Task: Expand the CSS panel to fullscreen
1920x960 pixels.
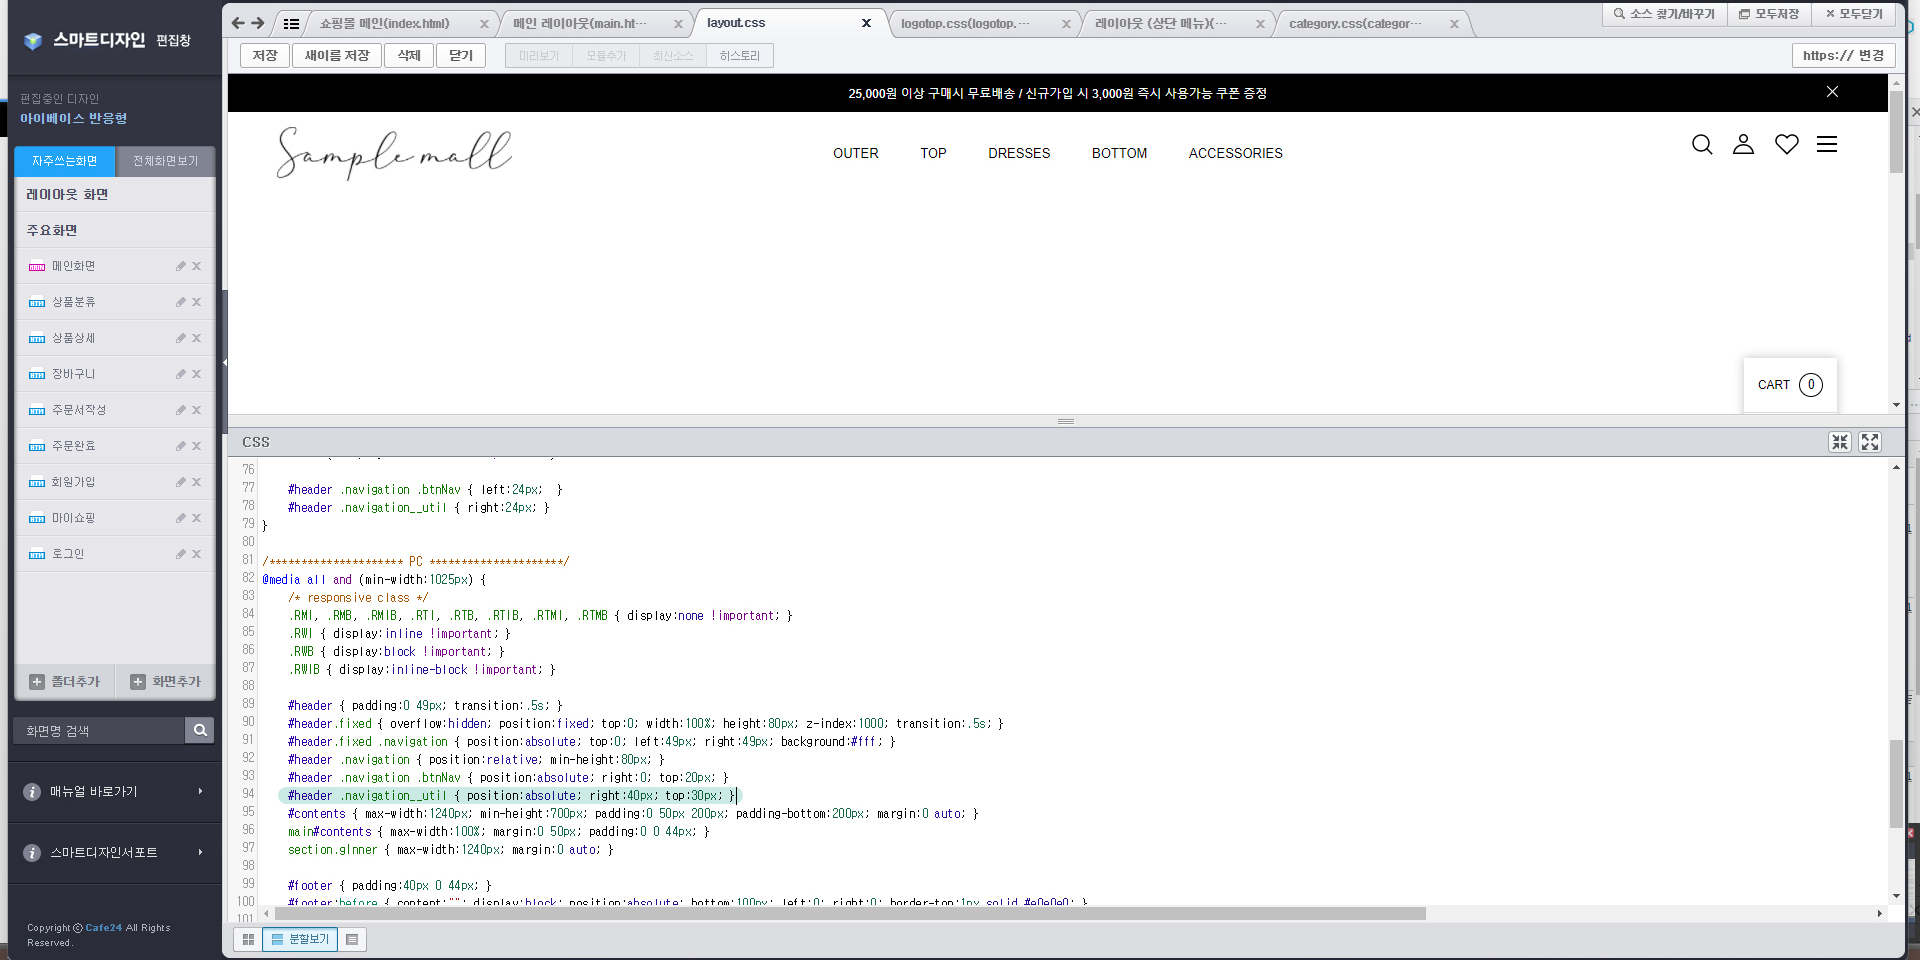Action: [1870, 442]
